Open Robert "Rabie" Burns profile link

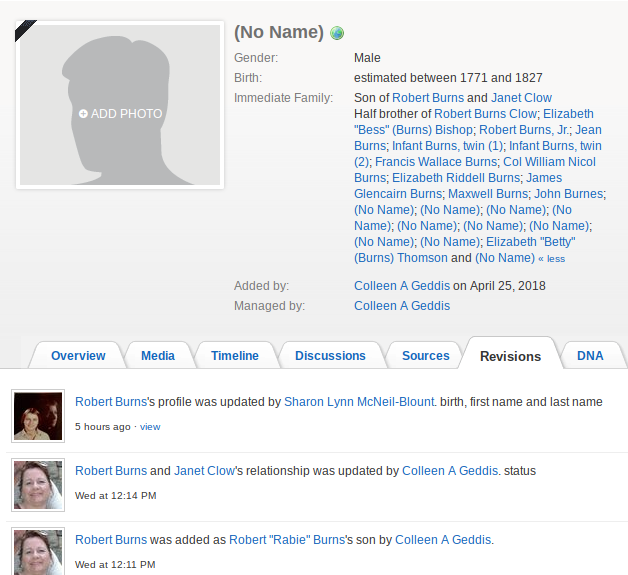pyautogui.click(x=285, y=540)
